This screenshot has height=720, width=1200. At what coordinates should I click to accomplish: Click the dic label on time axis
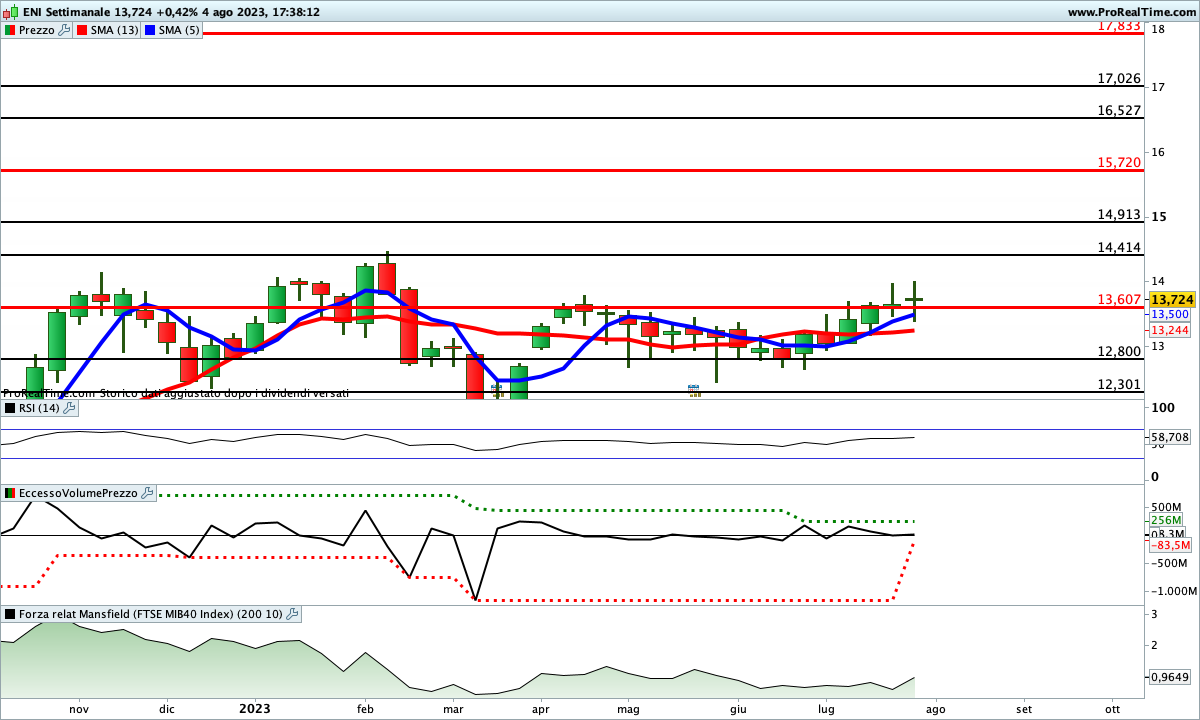(166, 708)
